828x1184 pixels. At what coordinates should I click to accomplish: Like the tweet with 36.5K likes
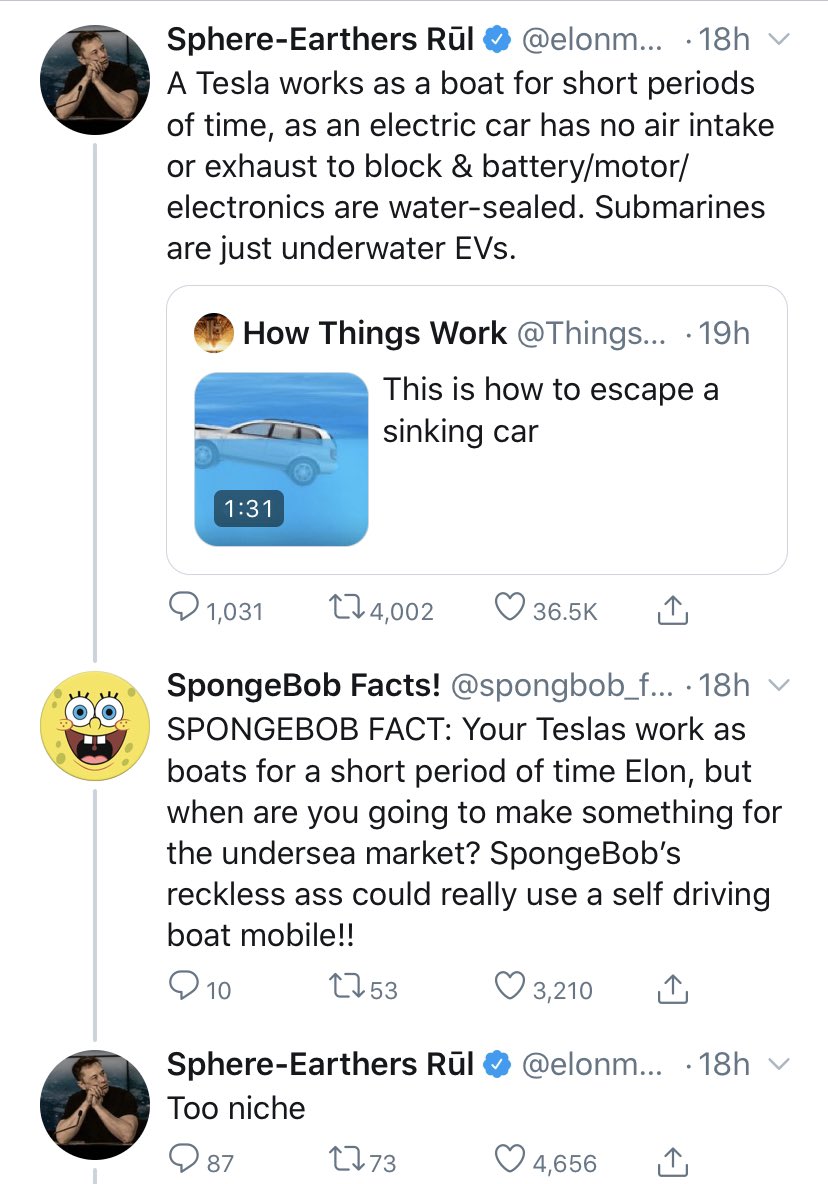tap(511, 609)
